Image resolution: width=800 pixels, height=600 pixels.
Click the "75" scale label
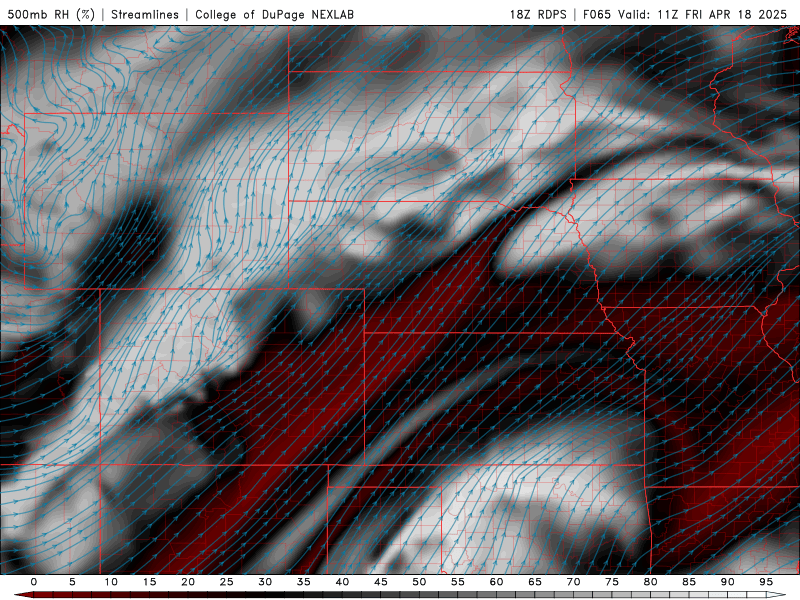point(612,582)
